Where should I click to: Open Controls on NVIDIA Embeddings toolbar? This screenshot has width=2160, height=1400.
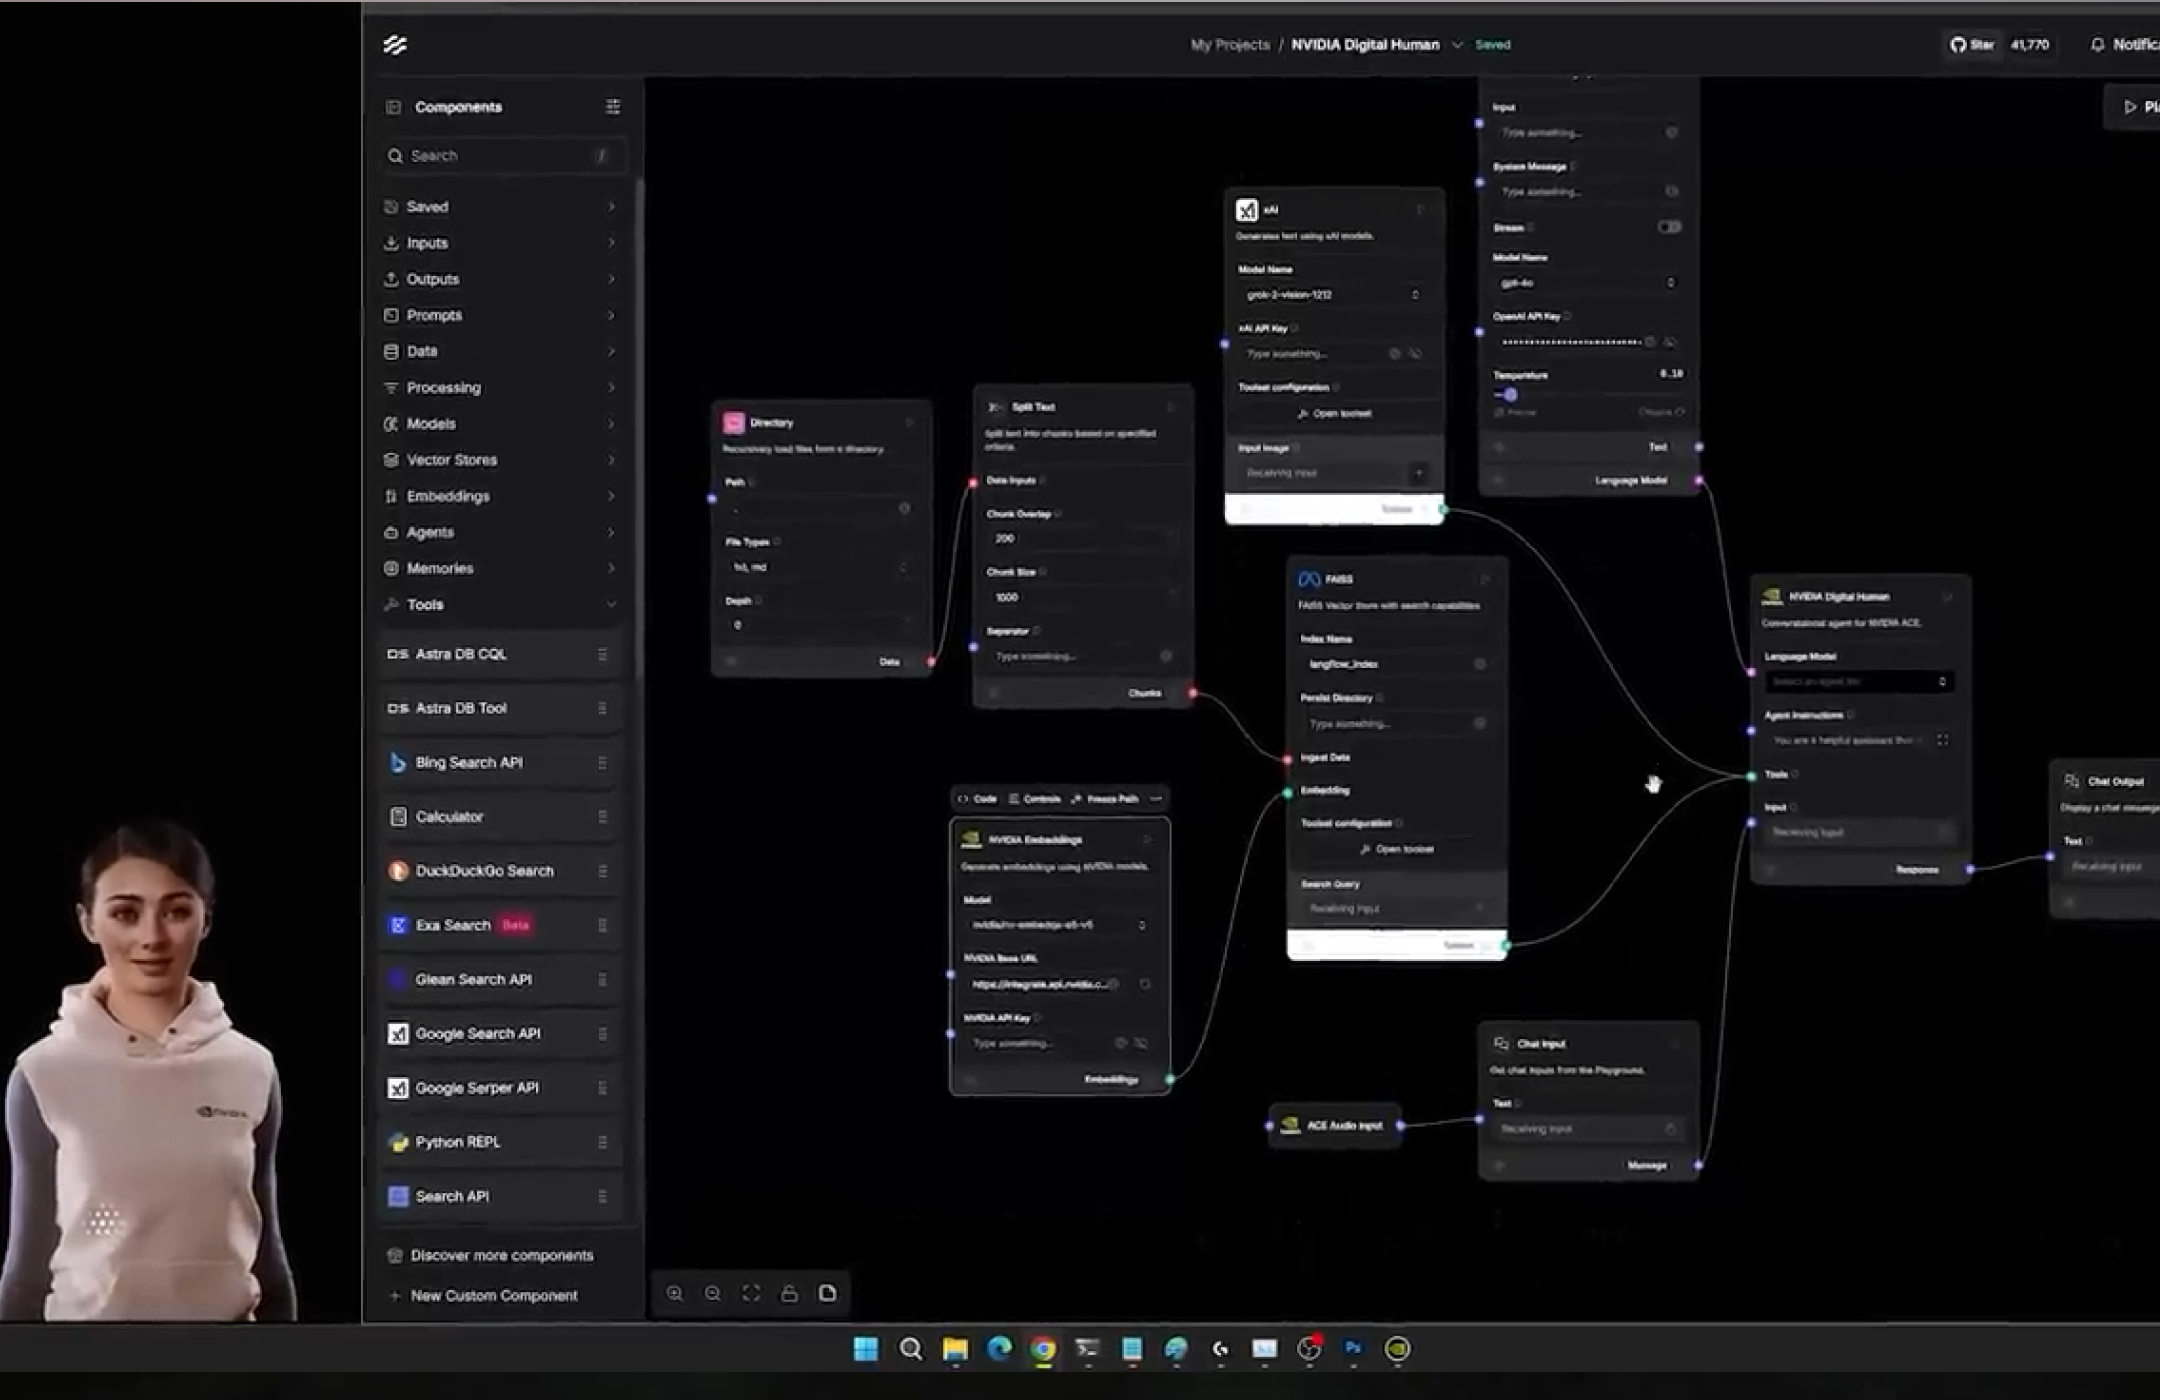(x=1035, y=799)
